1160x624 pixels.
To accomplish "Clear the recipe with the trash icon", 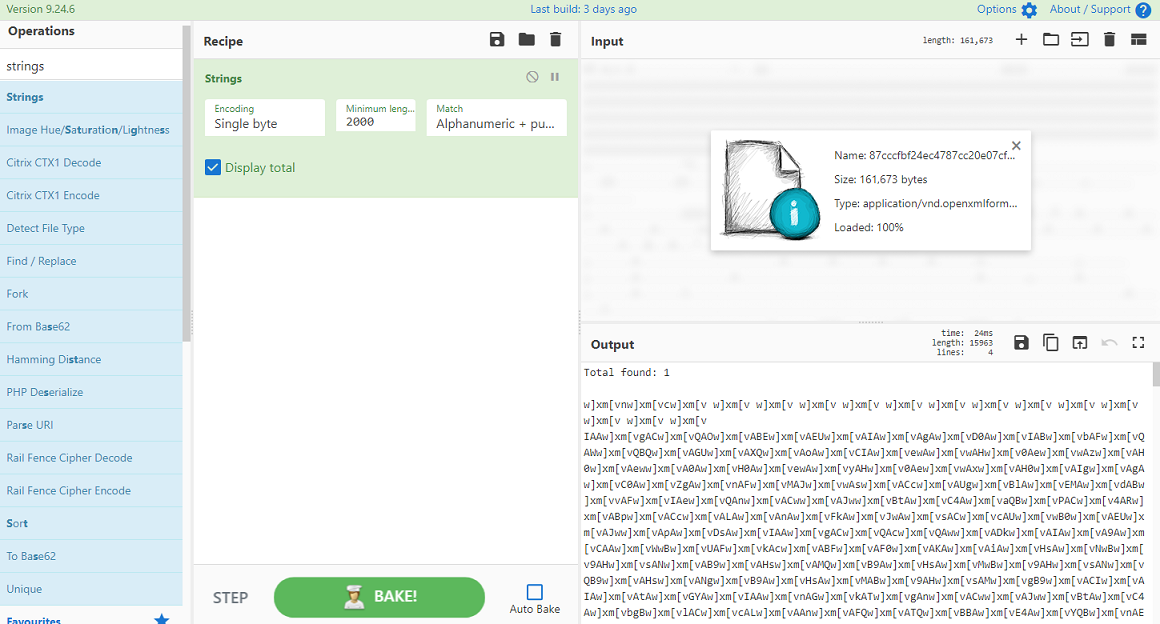I will coord(556,40).
